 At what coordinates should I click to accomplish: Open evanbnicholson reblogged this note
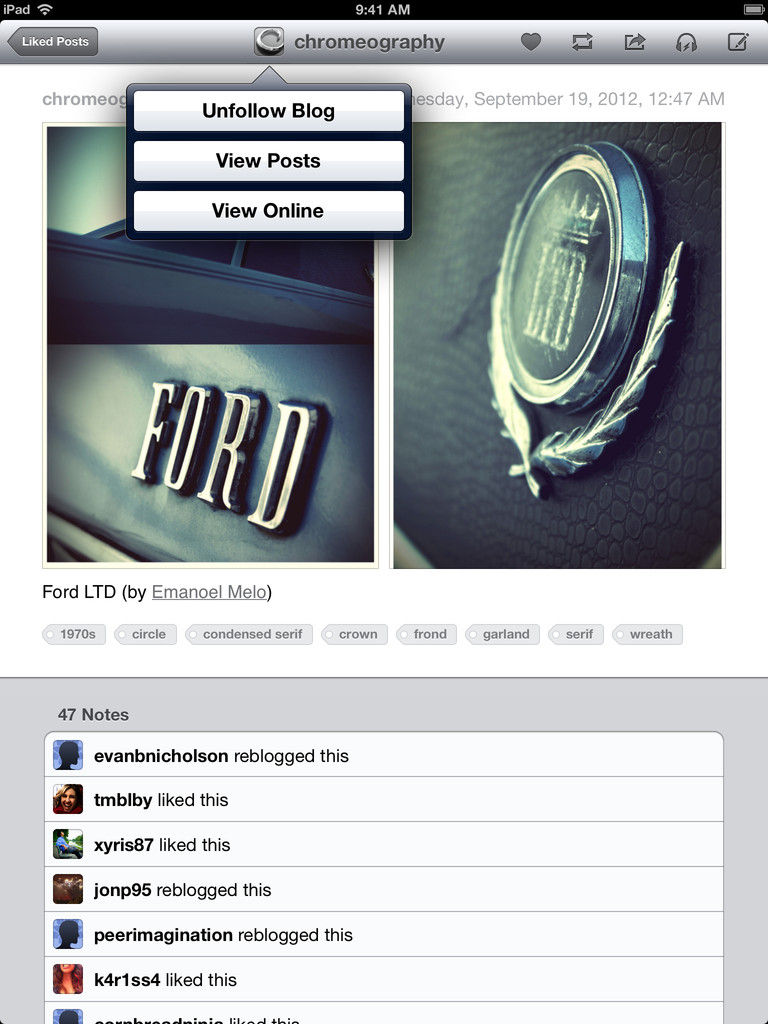click(x=384, y=755)
